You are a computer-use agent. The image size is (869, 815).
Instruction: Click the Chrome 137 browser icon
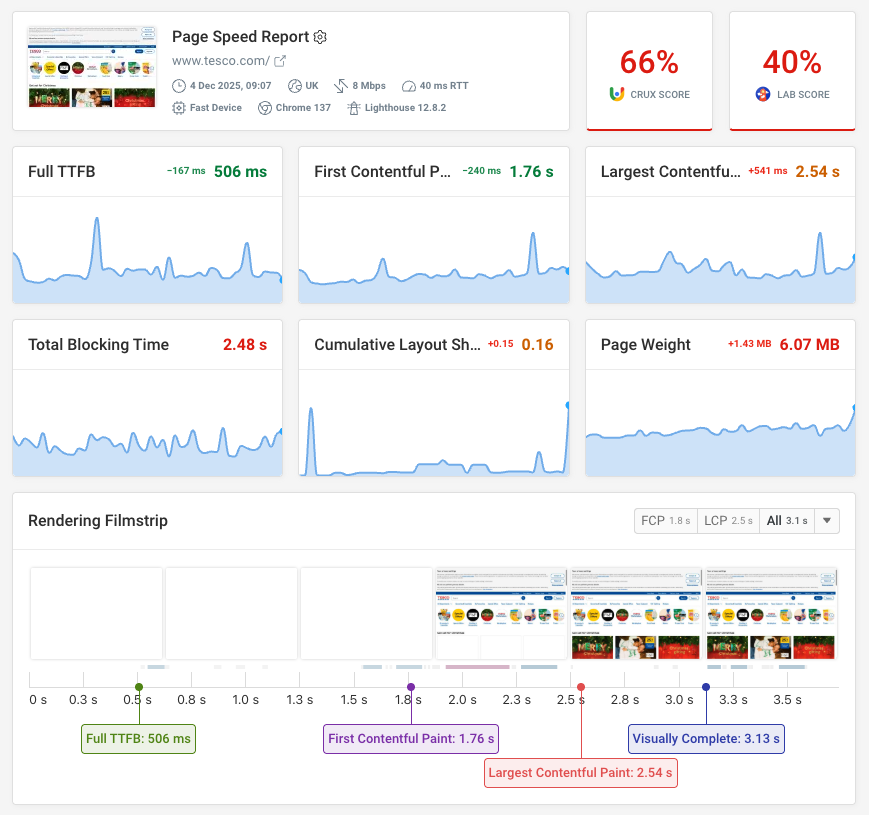coord(264,107)
